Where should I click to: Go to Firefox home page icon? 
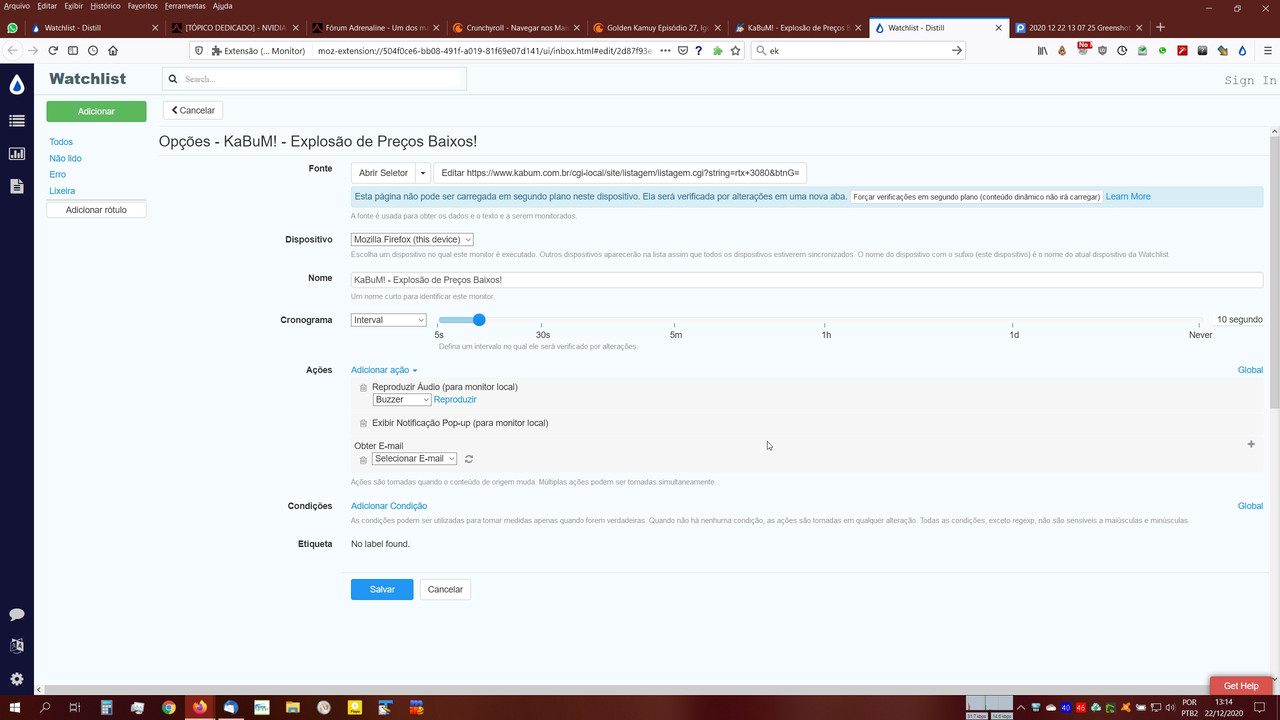pos(112,50)
